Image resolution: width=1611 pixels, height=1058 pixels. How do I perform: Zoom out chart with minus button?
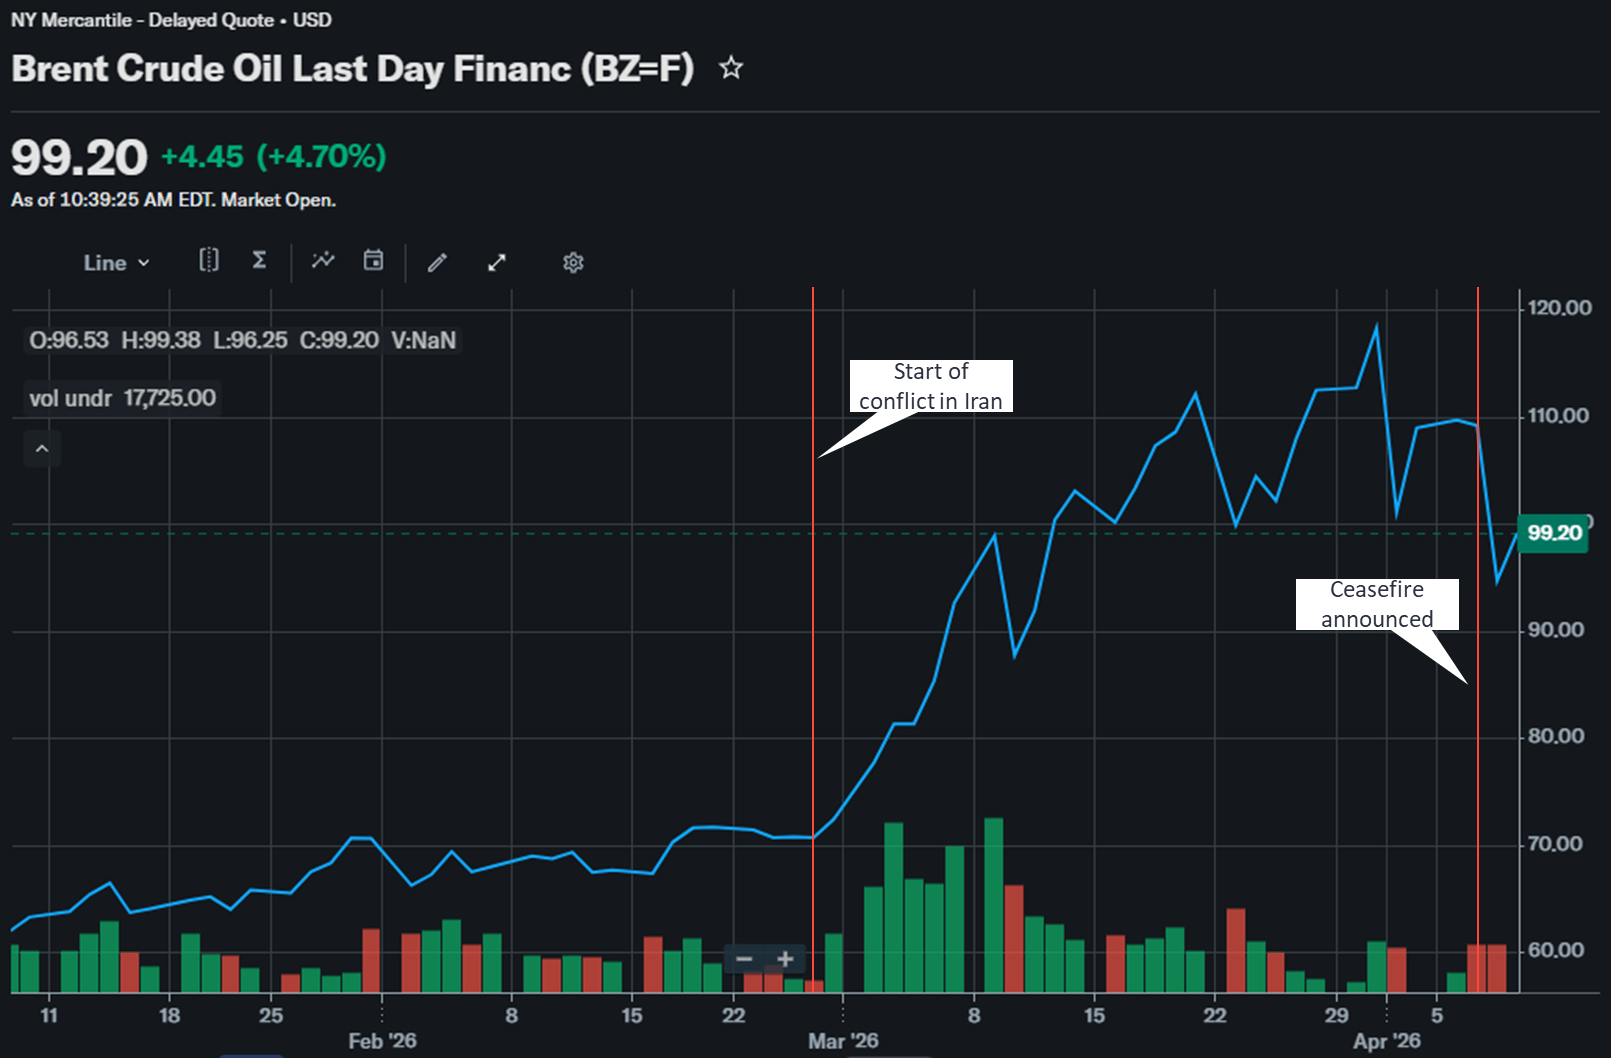[744, 959]
